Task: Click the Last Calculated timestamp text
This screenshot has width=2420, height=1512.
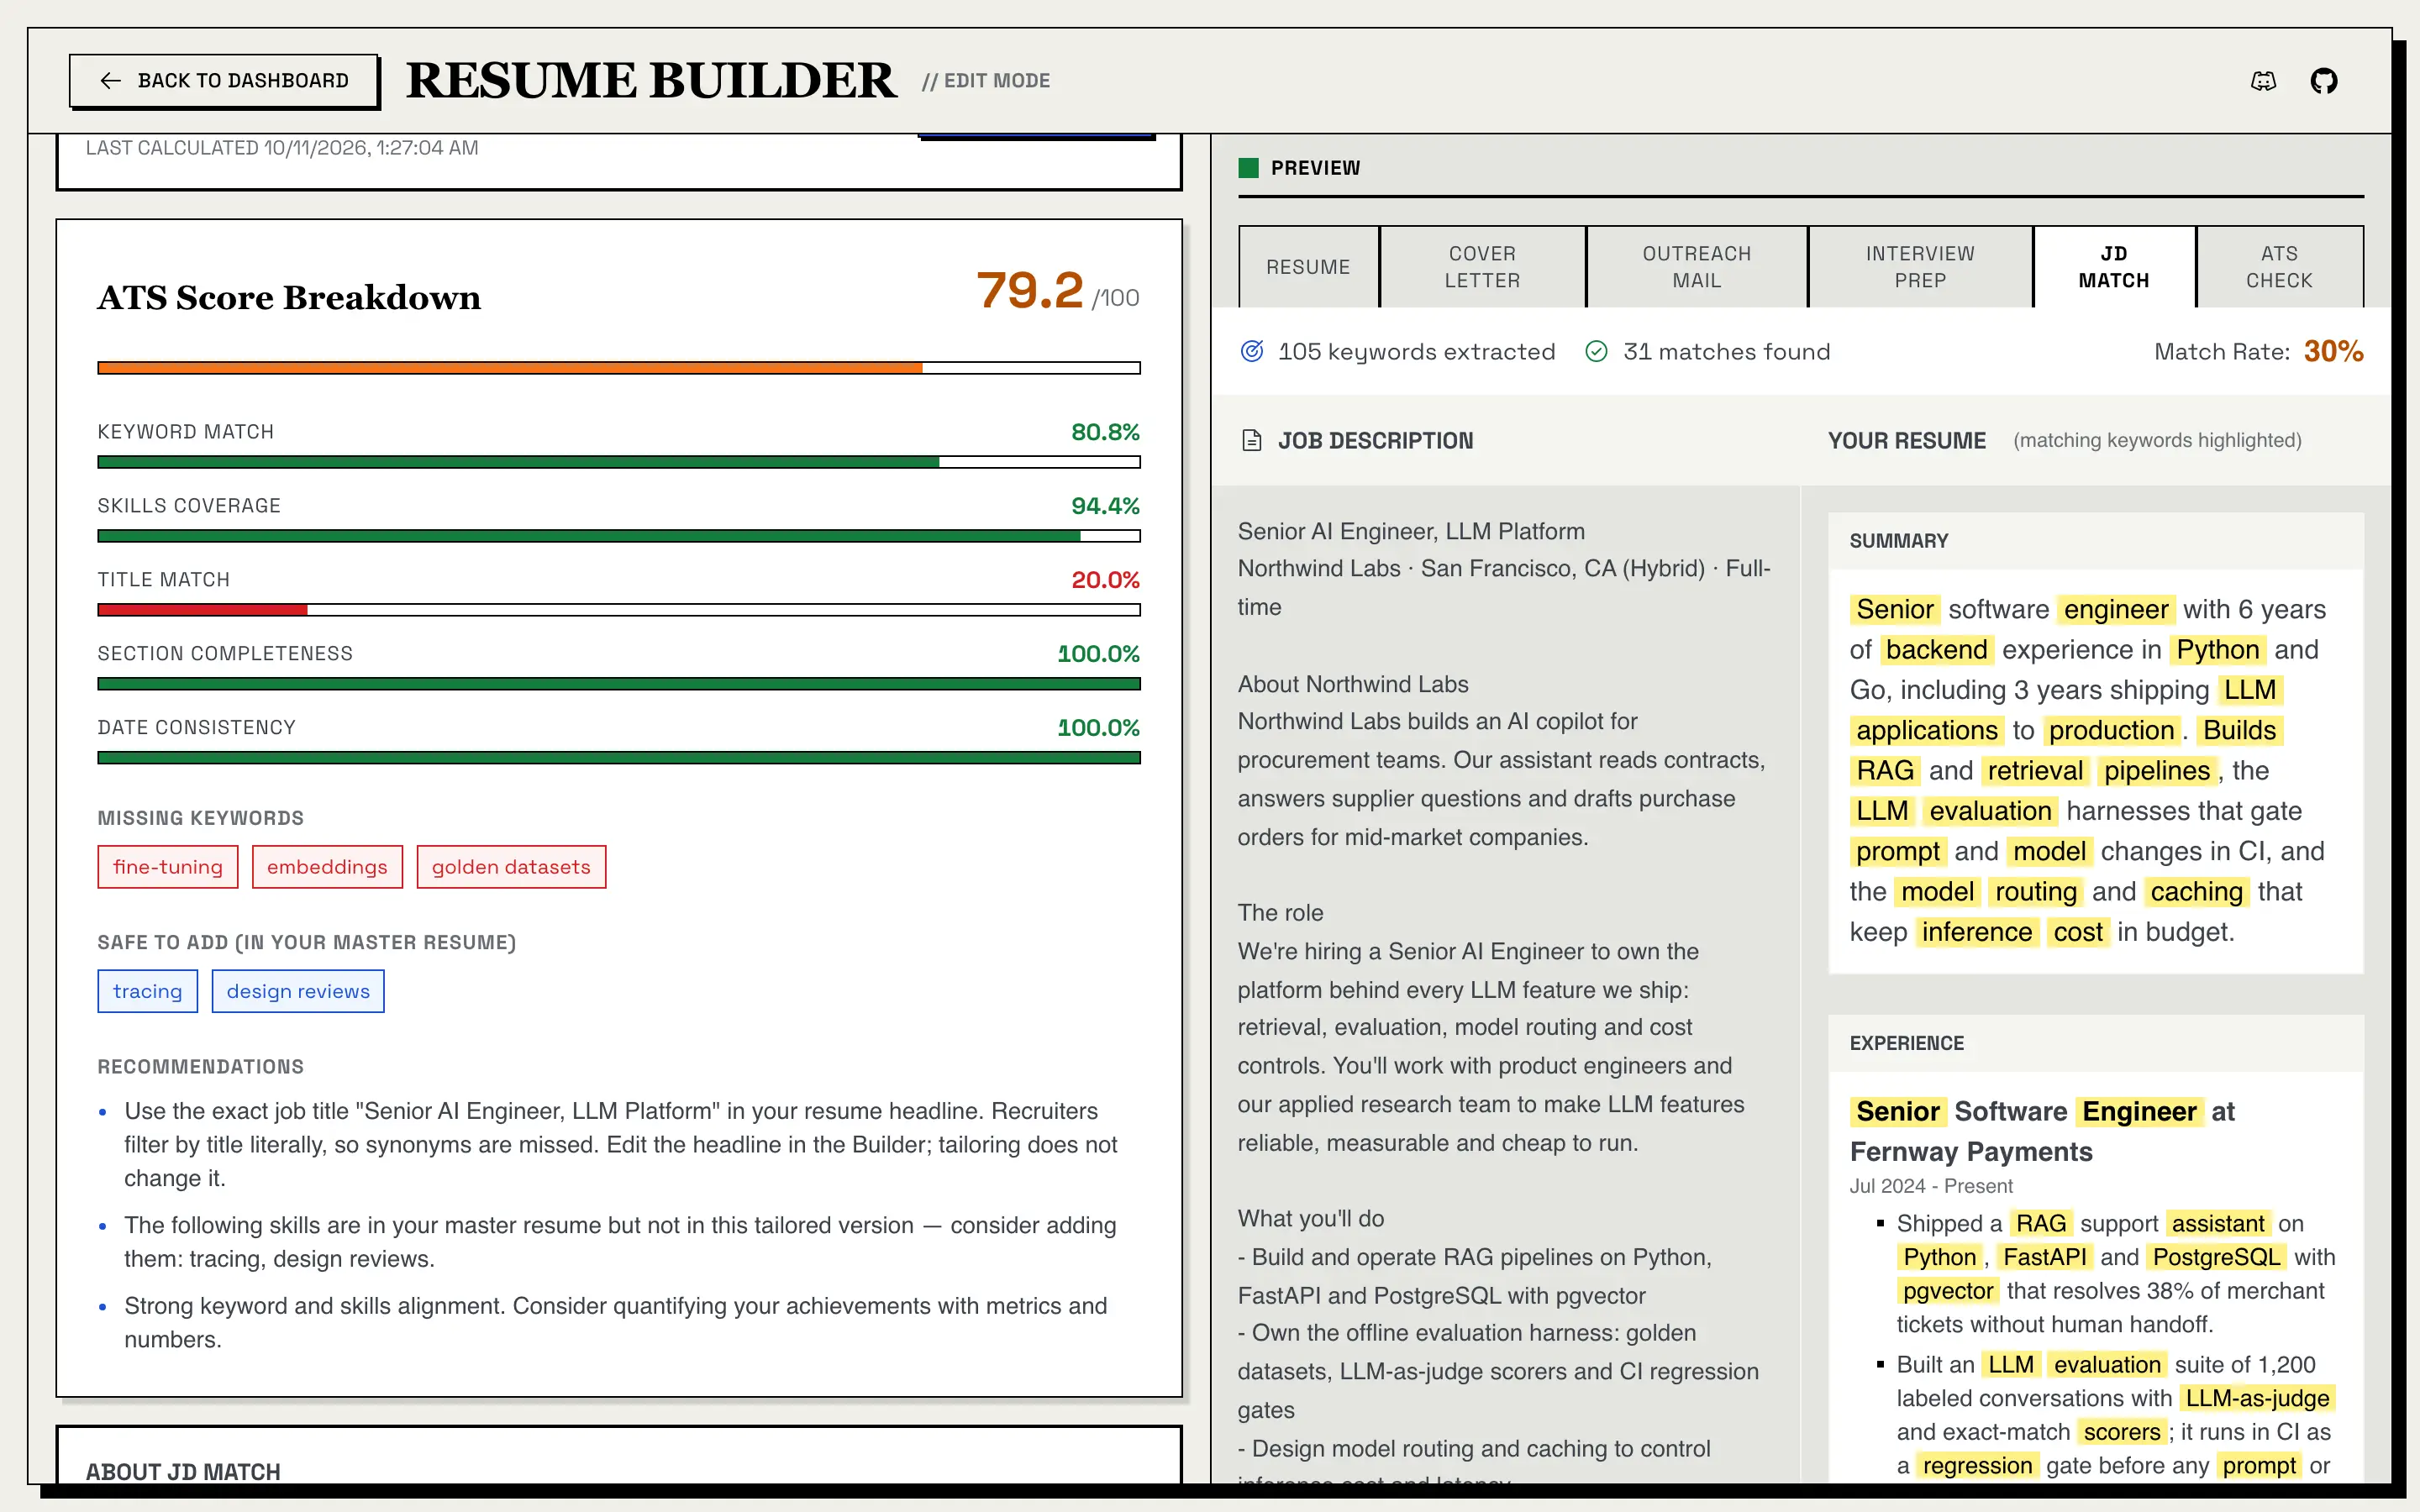Action: coord(282,148)
